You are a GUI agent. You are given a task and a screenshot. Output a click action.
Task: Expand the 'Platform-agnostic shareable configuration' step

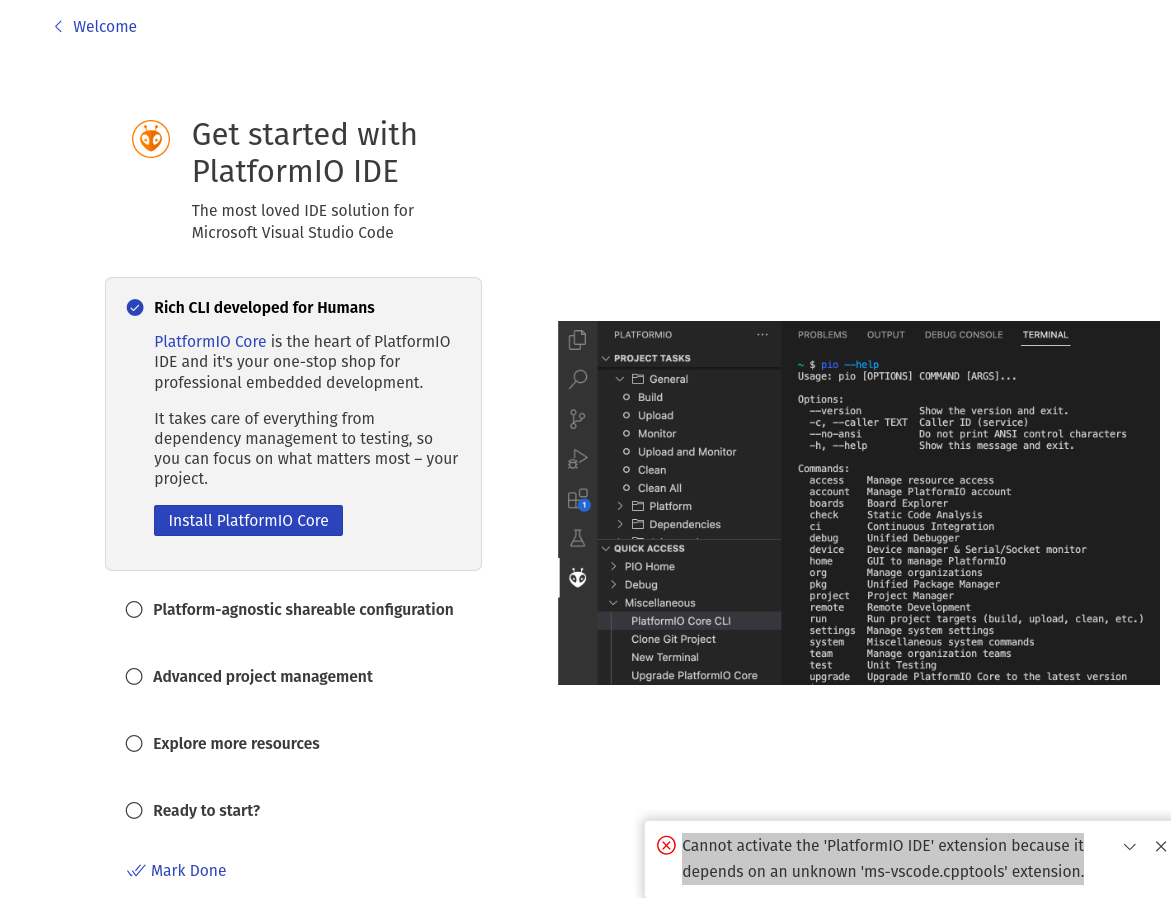303,610
